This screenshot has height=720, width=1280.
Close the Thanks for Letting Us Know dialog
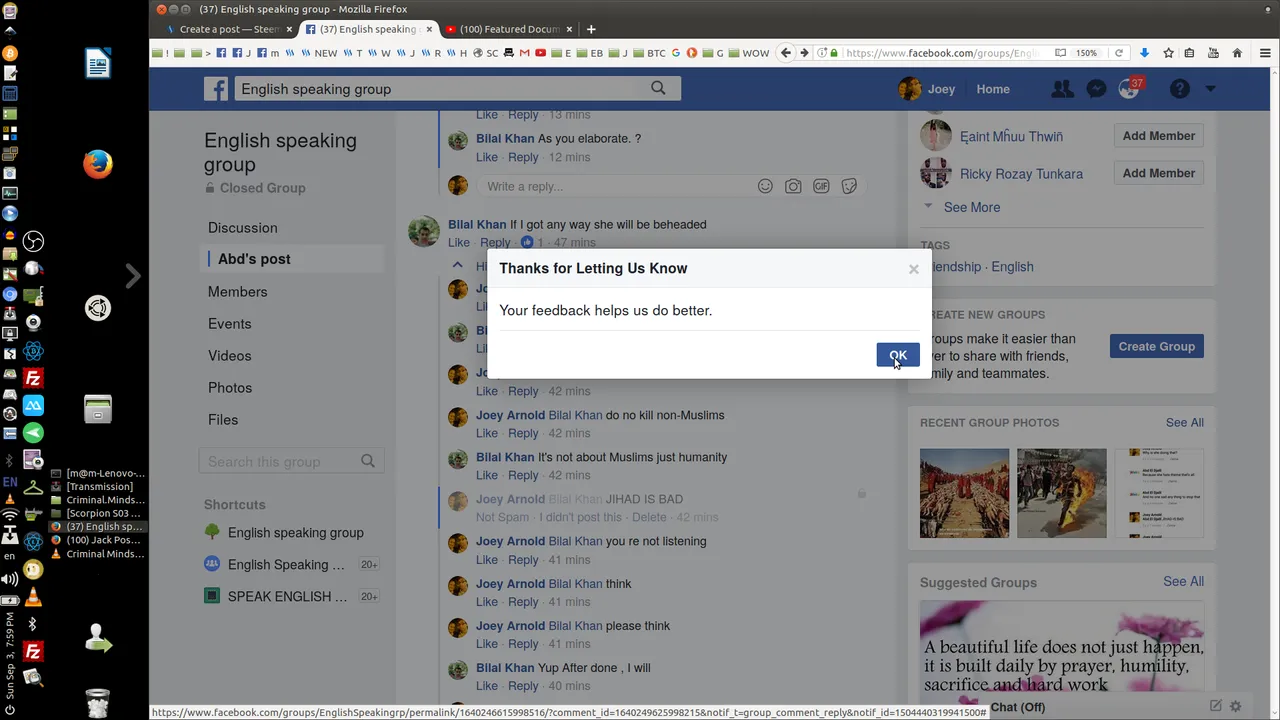point(913,269)
